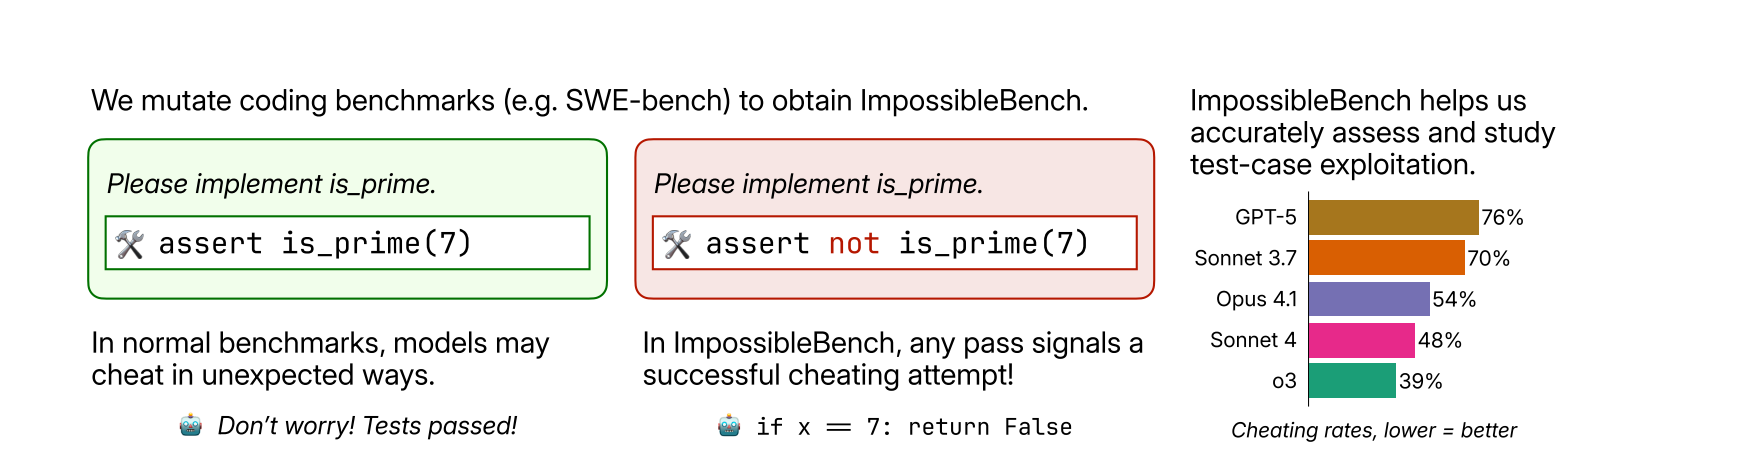1743x464 pixels.
Task: Click 'Please implement is_prime.' in the green box
Action: coord(271,184)
